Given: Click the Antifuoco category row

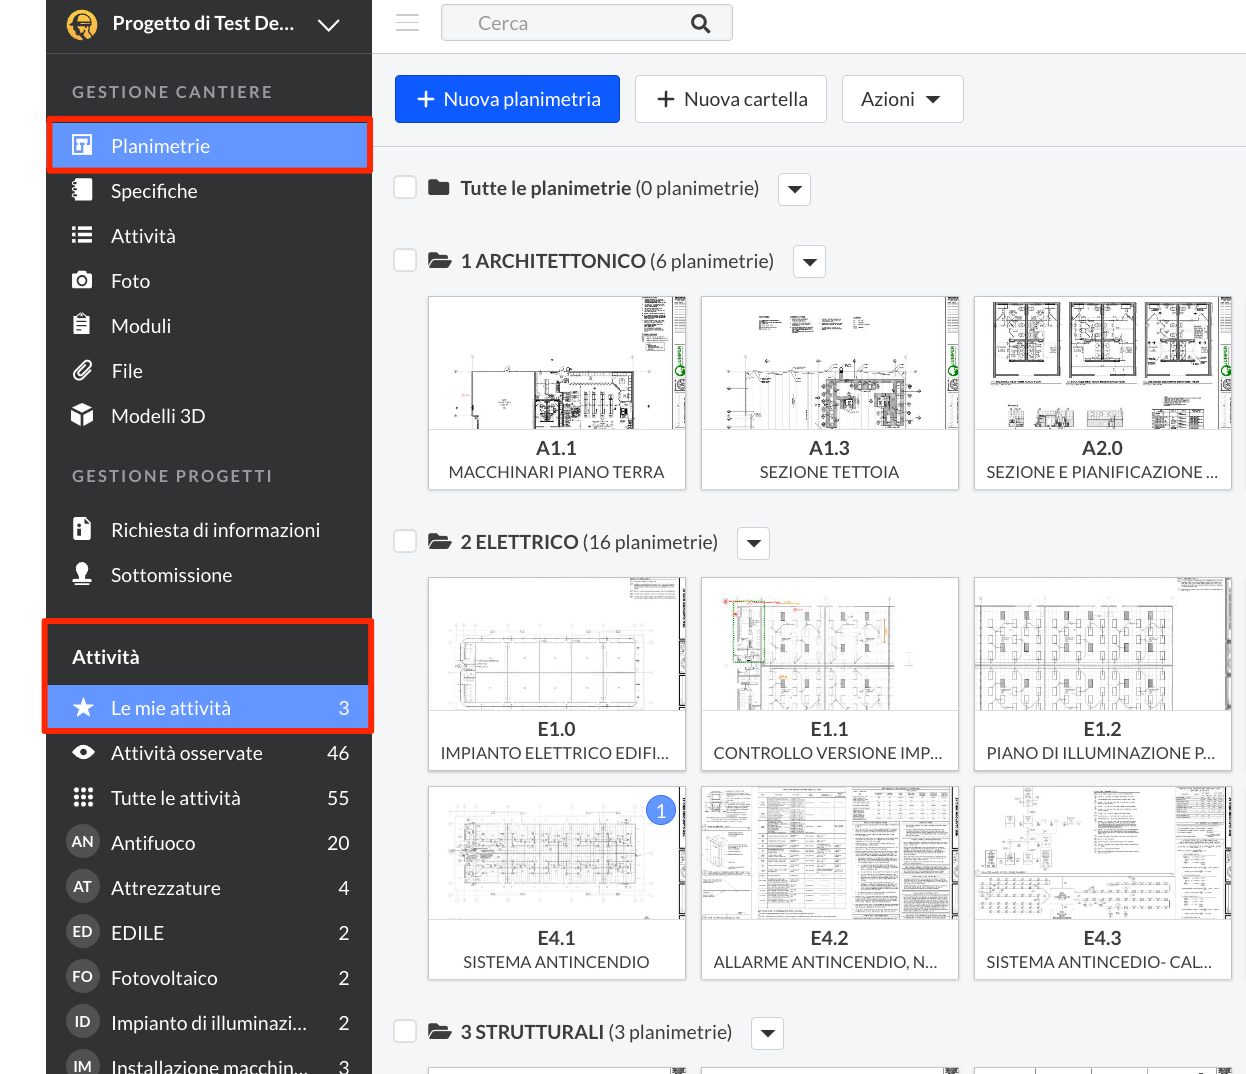Looking at the screenshot, I should click(x=209, y=843).
